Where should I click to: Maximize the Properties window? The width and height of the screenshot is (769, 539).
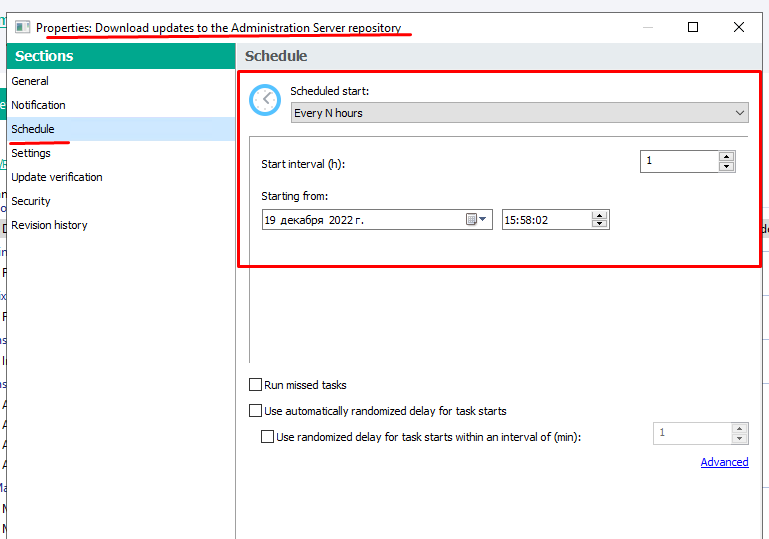point(693,27)
